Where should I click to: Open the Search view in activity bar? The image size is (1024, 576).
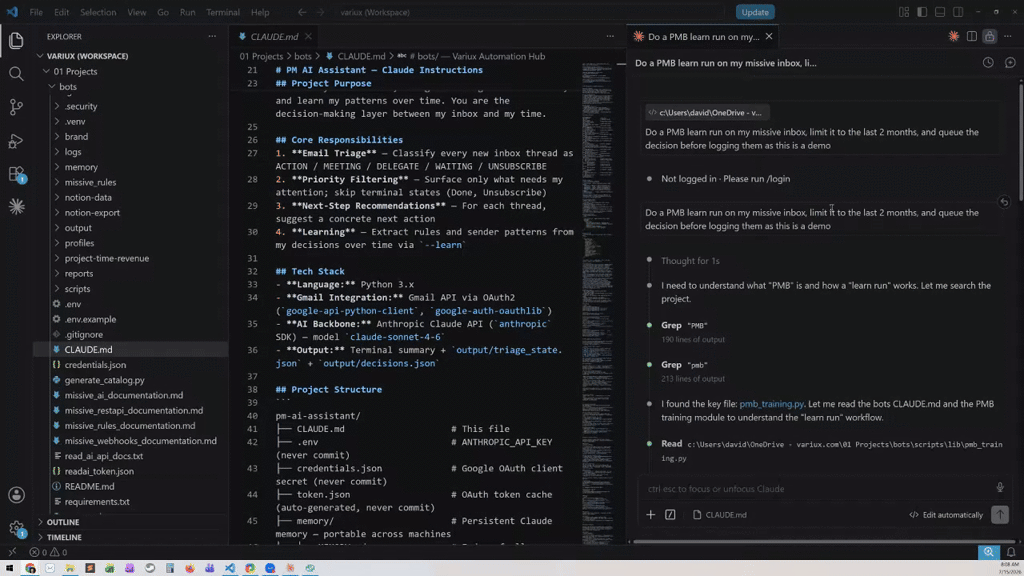(16, 73)
